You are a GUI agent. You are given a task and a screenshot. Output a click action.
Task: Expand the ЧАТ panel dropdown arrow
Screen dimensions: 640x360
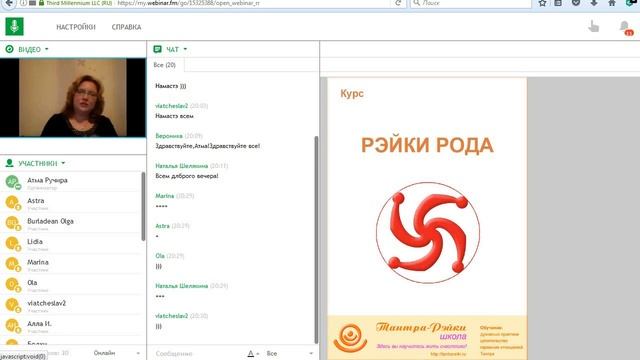tap(185, 49)
